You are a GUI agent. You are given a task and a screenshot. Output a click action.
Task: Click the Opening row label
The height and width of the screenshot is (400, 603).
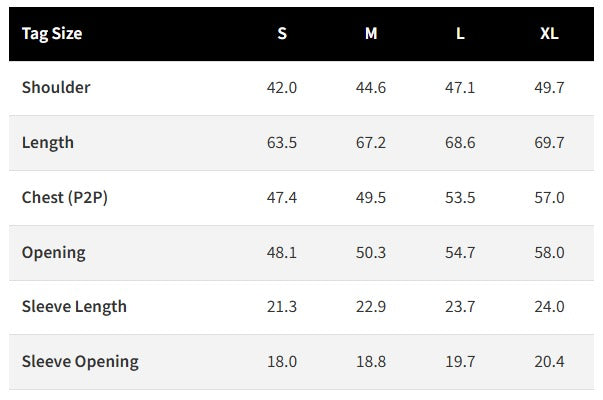(x=54, y=253)
